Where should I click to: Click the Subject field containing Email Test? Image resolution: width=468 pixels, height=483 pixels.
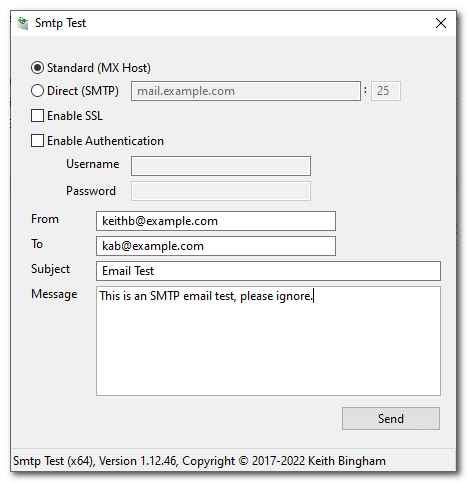[x=268, y=271]
